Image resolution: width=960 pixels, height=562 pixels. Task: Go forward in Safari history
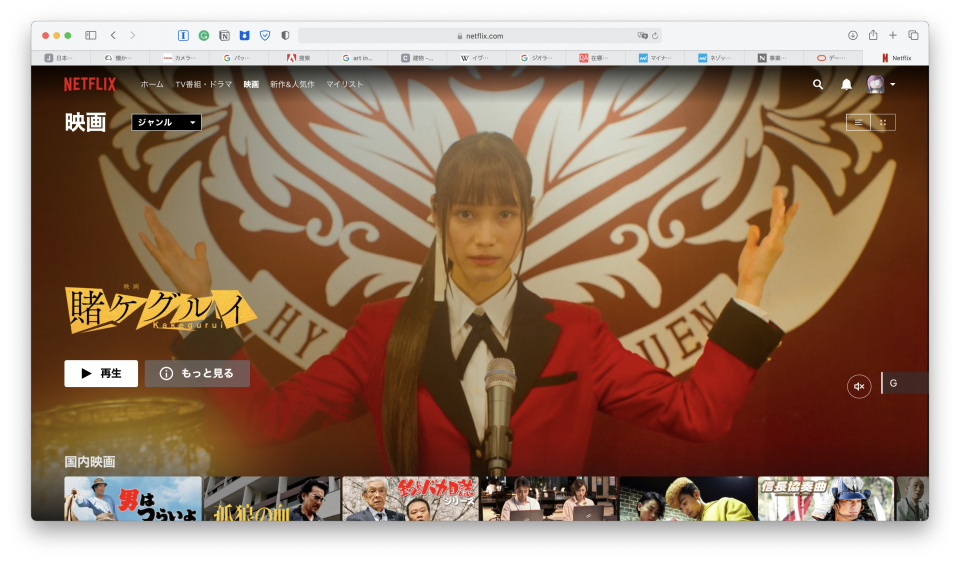pyautogui.click(x=133, y=36)
